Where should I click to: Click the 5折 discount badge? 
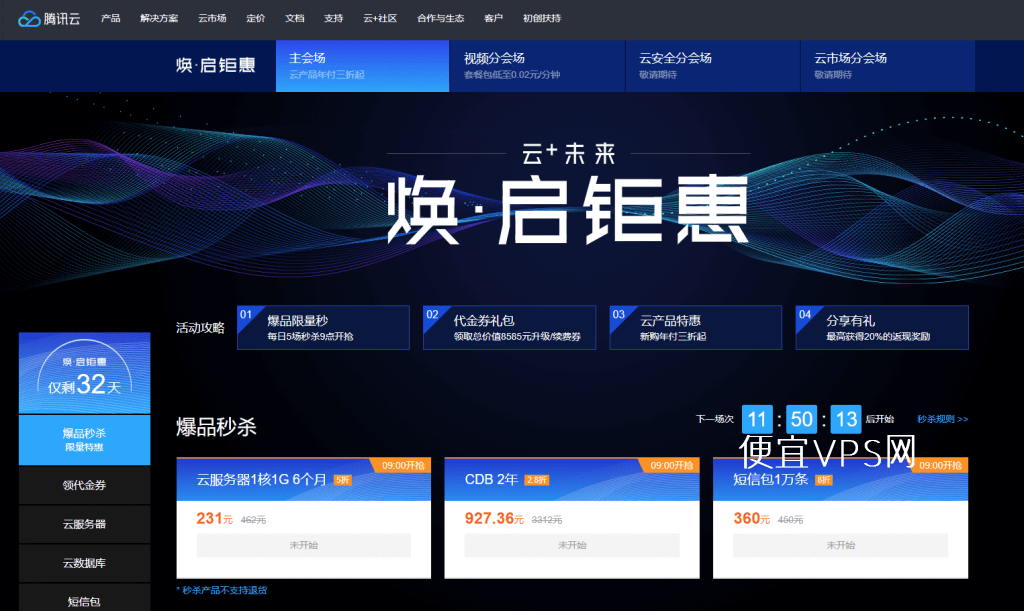(x=343, y=480)
